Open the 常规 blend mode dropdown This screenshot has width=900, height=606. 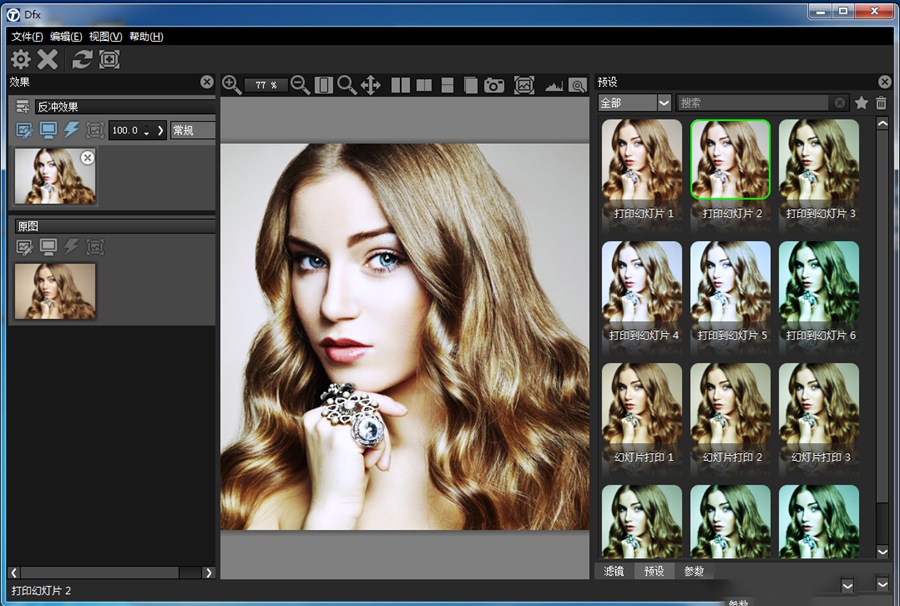tap(192, 130)
